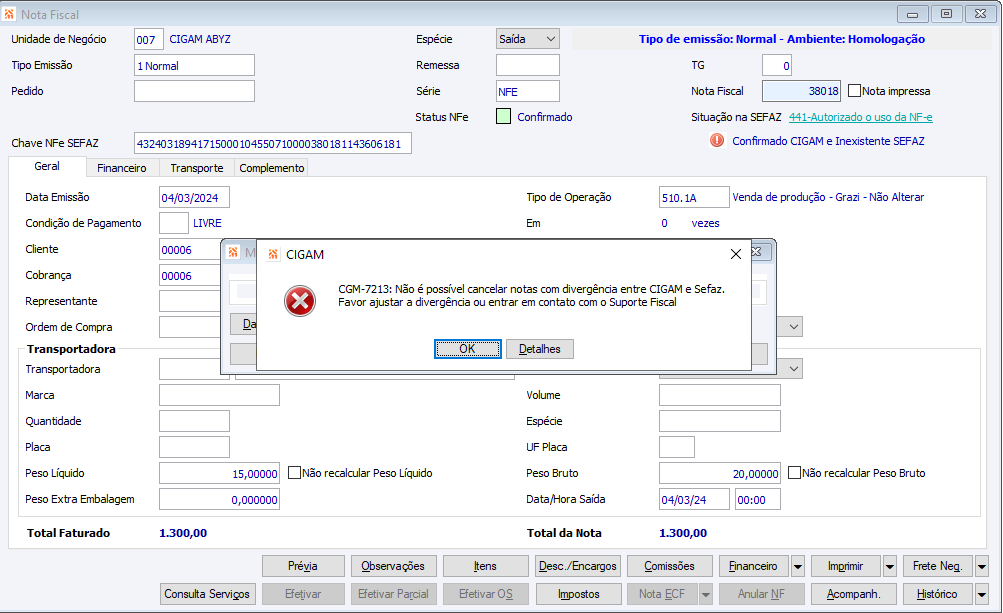Click the Data/Hora Saída date field
1003x613 pixels.
click(x=694, y=499)
